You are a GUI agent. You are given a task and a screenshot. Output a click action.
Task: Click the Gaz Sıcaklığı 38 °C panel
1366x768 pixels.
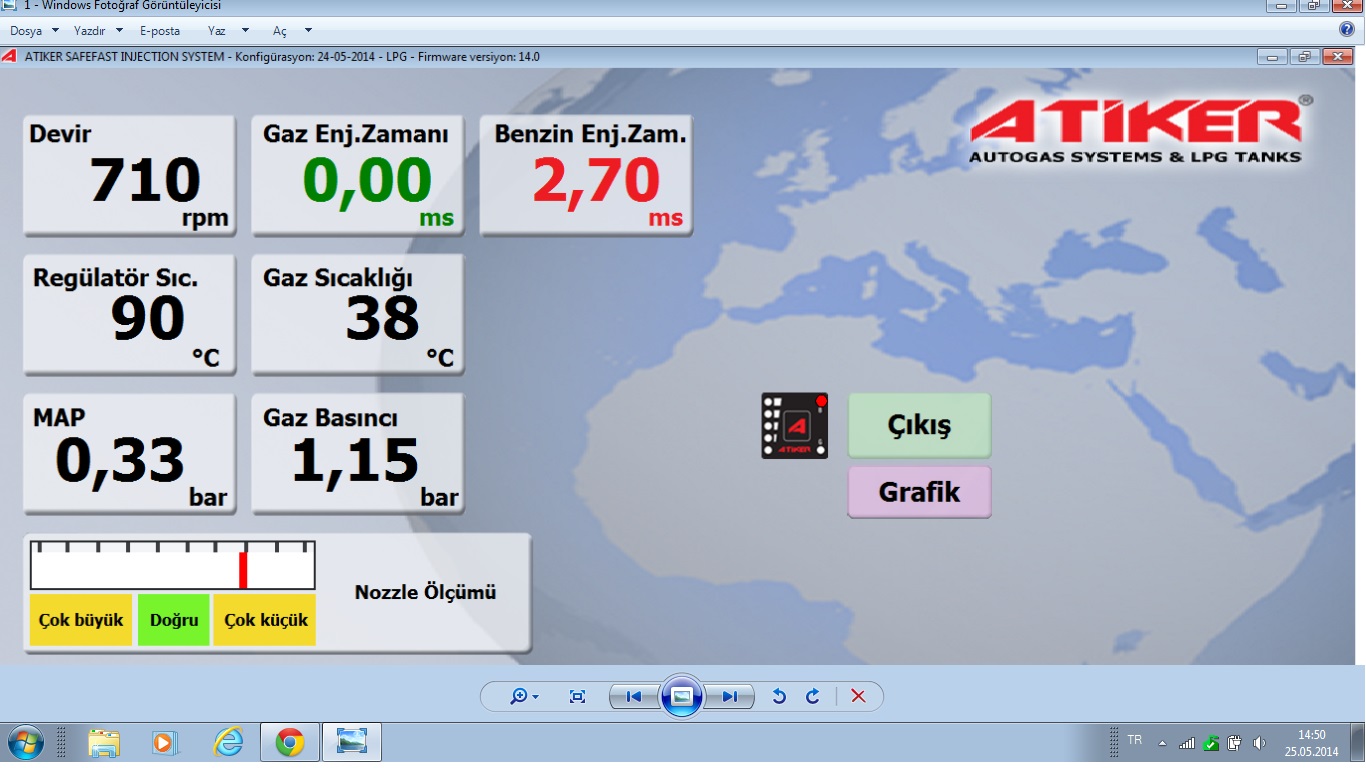tap(358, 314)
